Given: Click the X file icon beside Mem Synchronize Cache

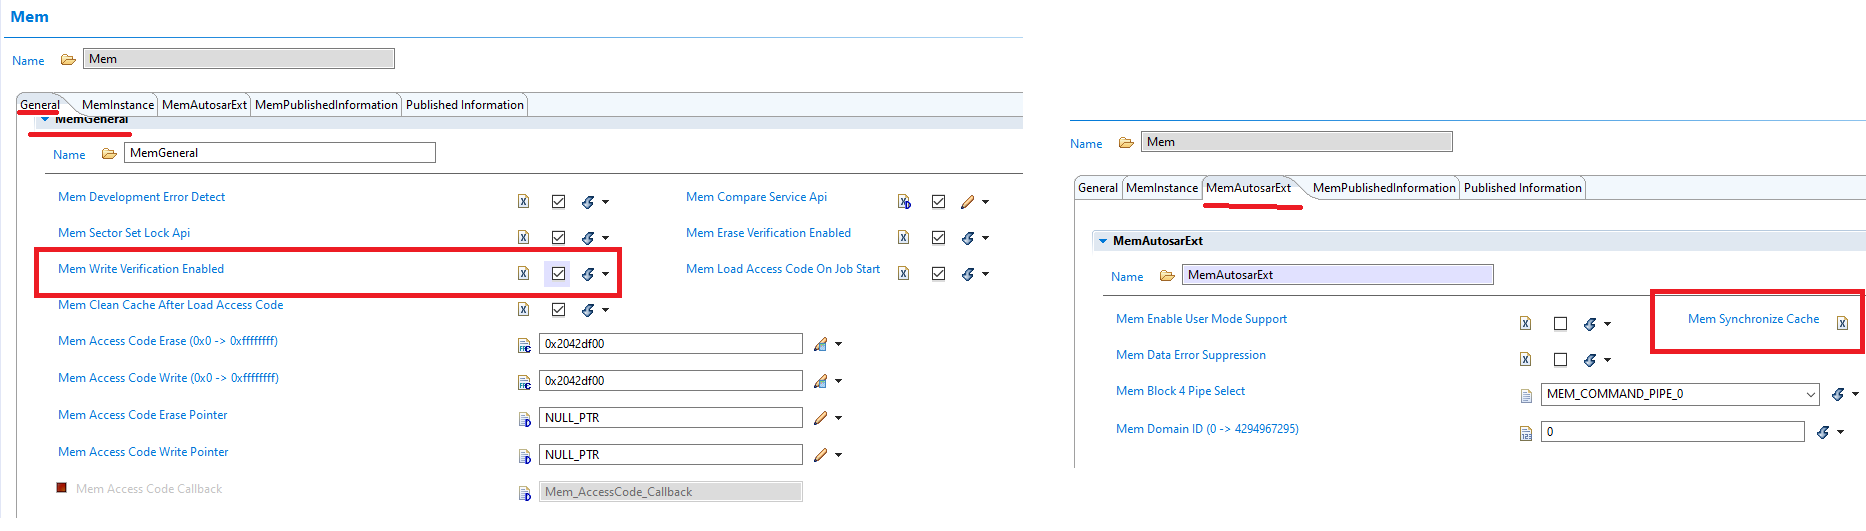Looking at the screenshot, I should 1842,322.
